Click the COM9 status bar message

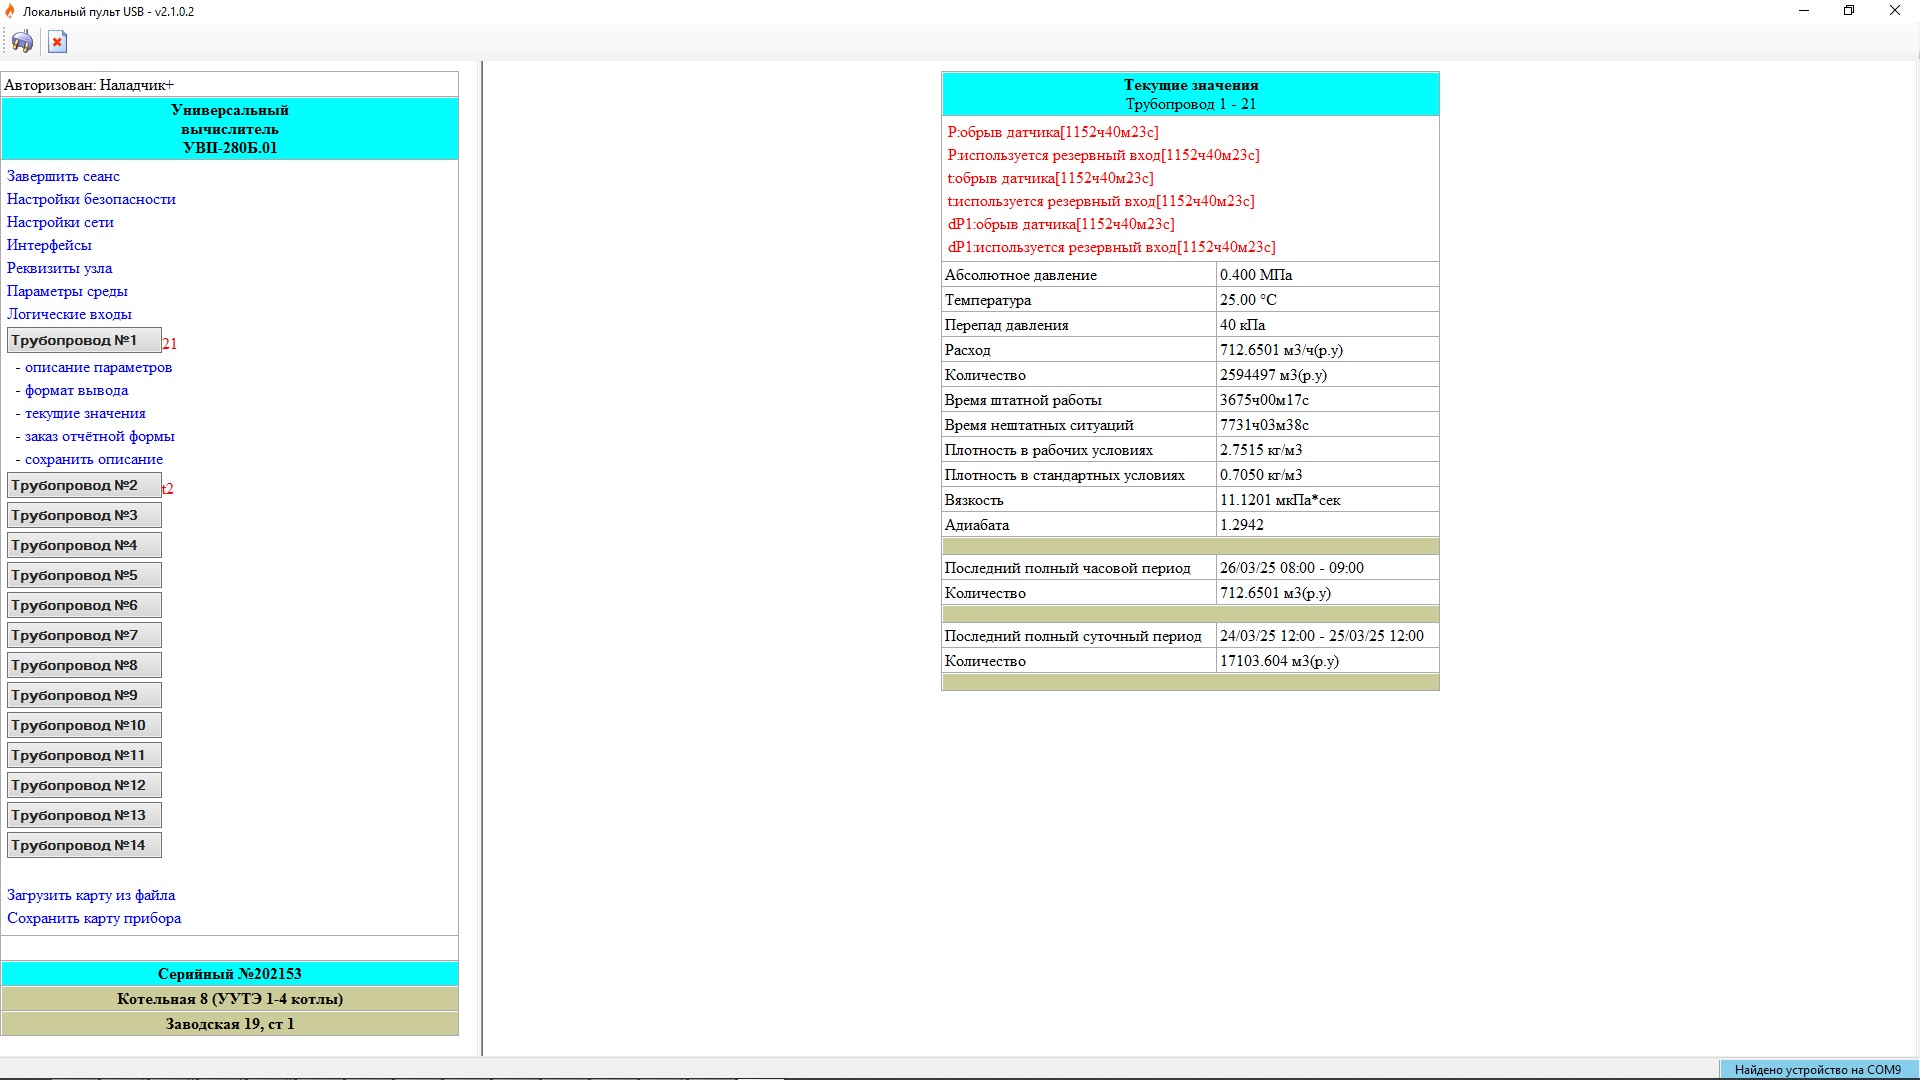(x=1817, y=1070)
